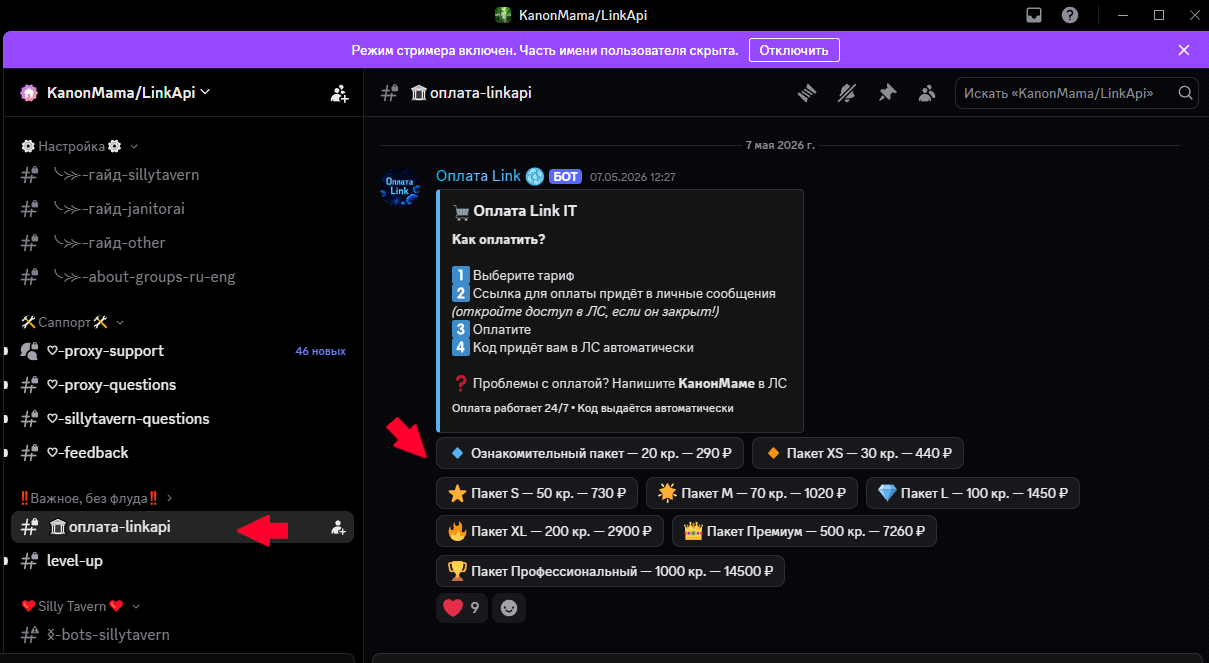
Task: Open the гайд-sillytavern channel
Action: click(182, 175)
